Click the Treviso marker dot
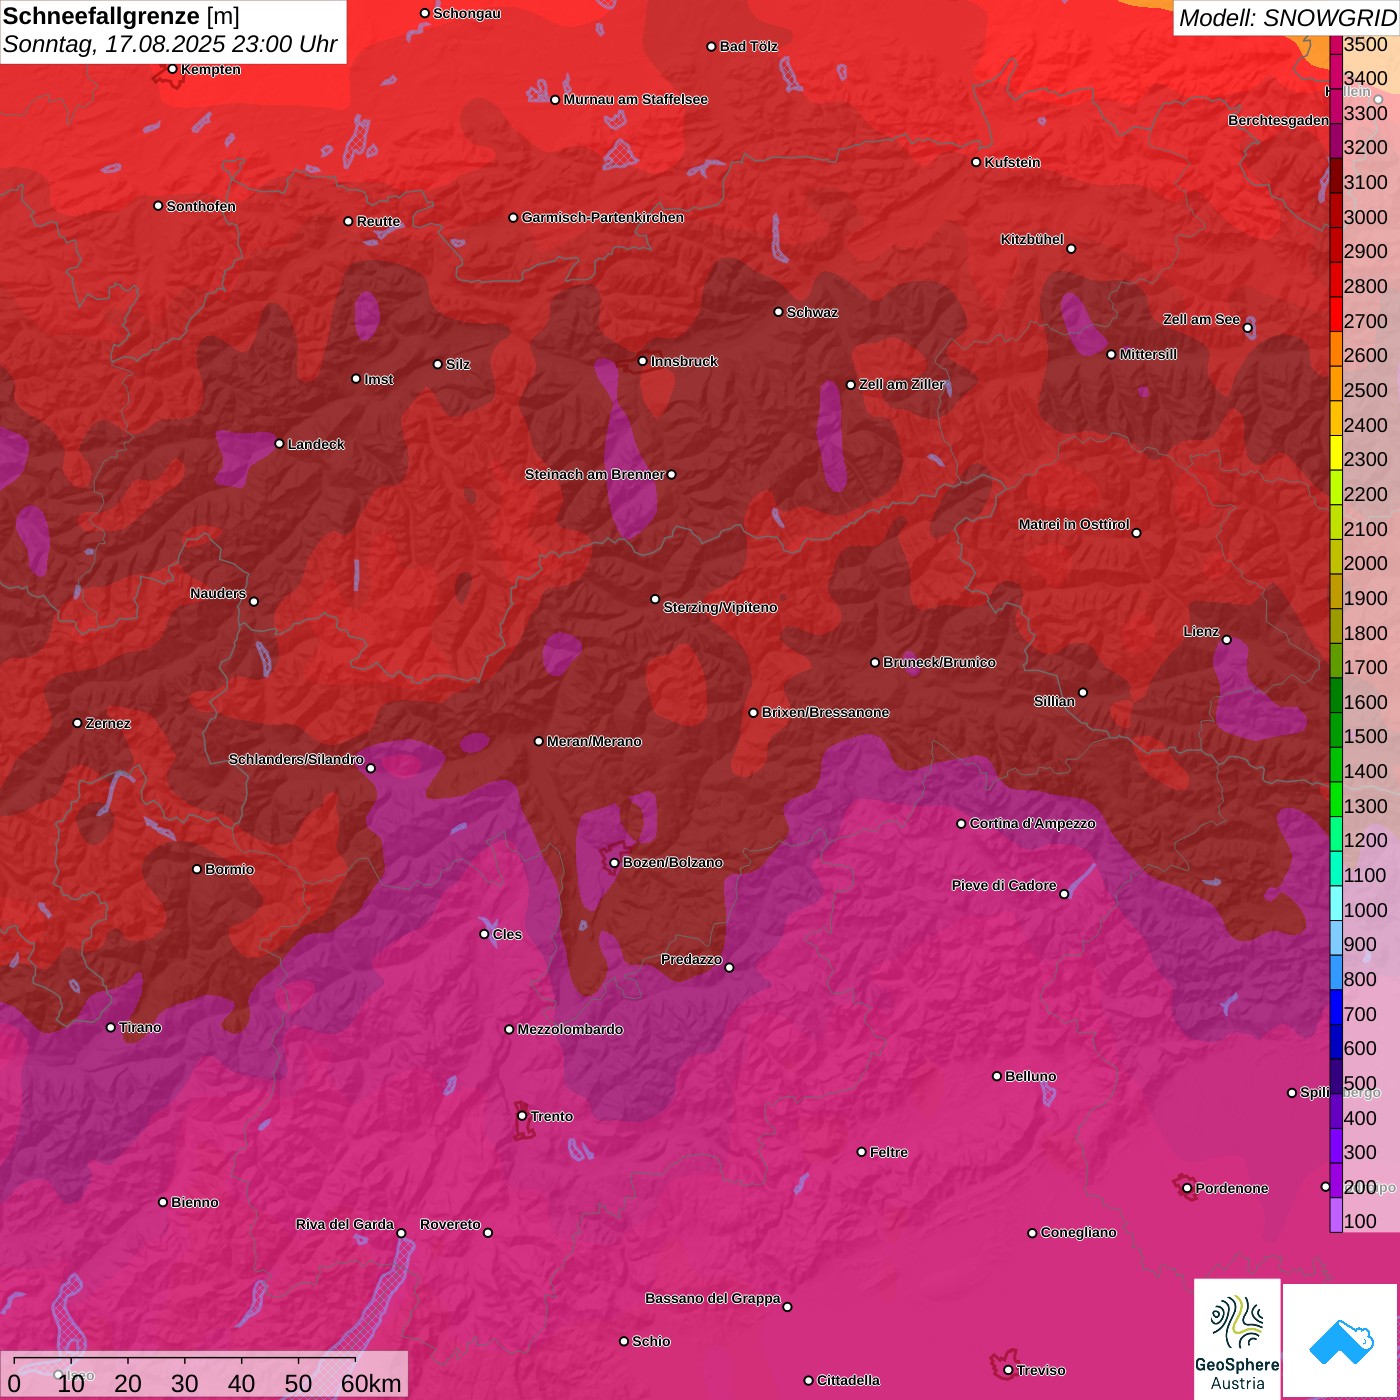Image resolution: width=1400 pixels, height=1400 pixels. click(x=1008, y=1371)
